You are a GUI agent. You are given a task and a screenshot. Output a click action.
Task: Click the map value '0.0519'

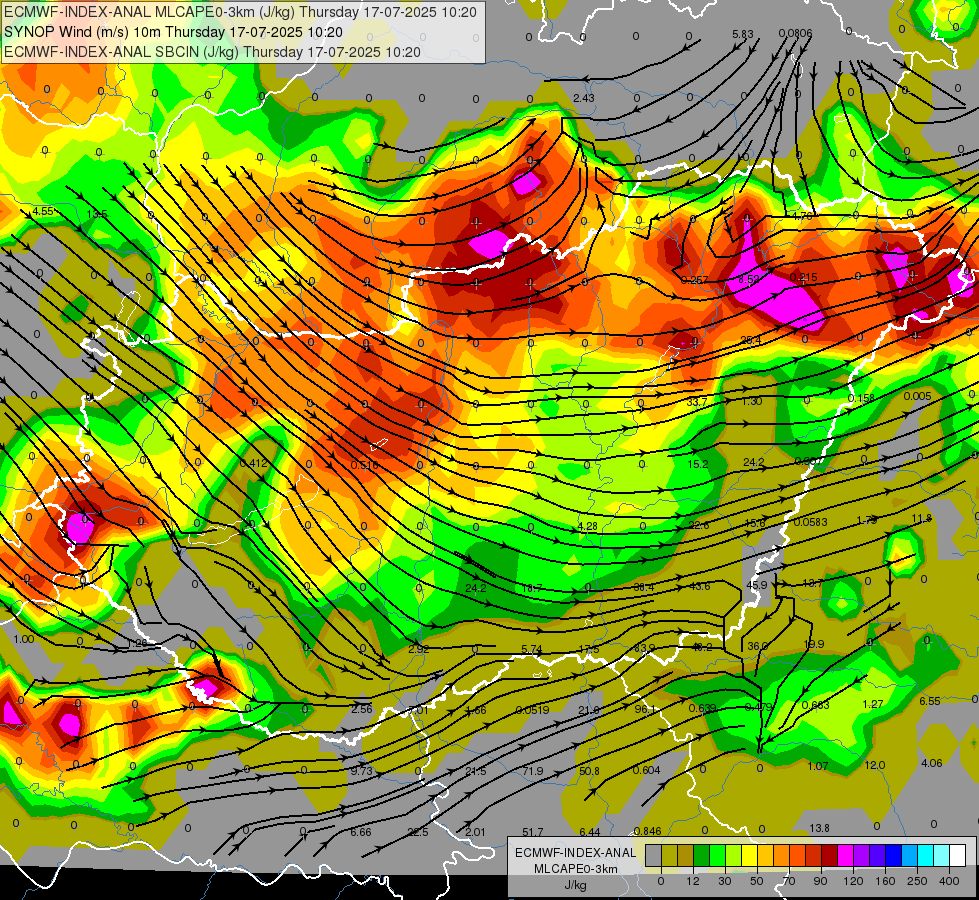[532, 710]
